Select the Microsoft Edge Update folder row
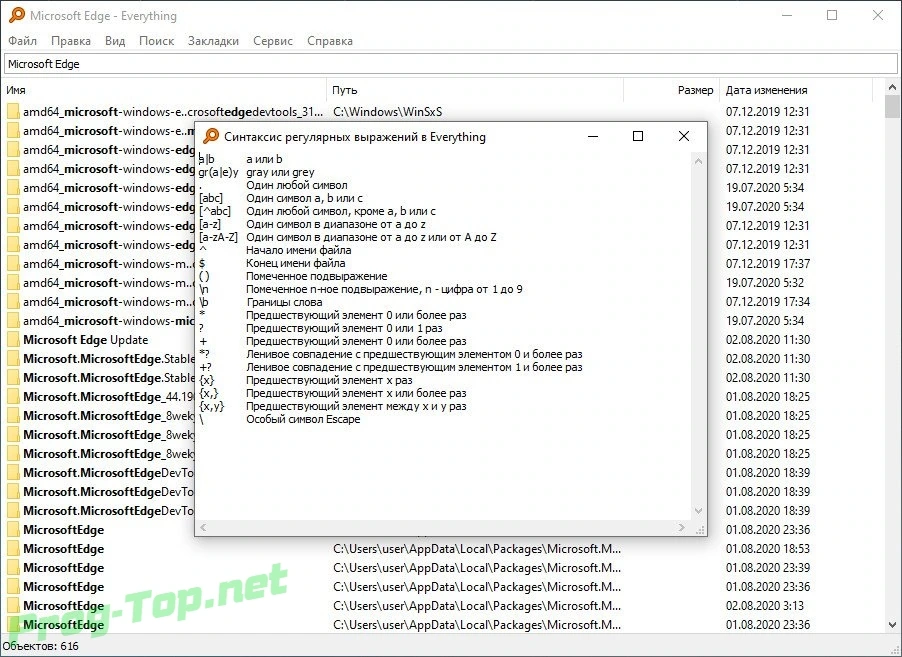This screenshot has height=657, width=902. point(86,339)
